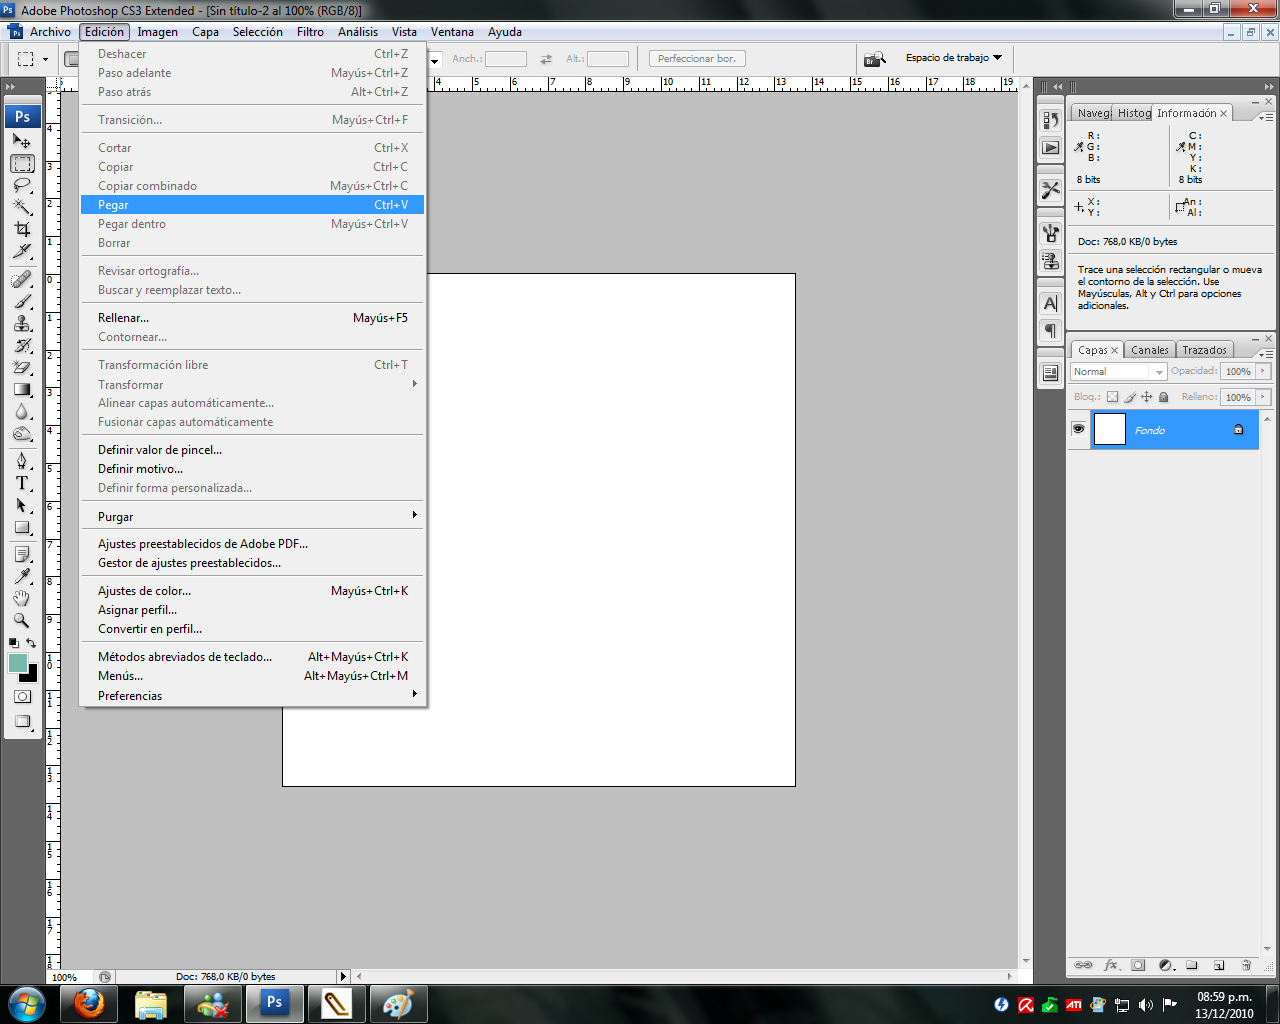Swap foreground and background colors

pyautogui.click(x=31, y=643)
